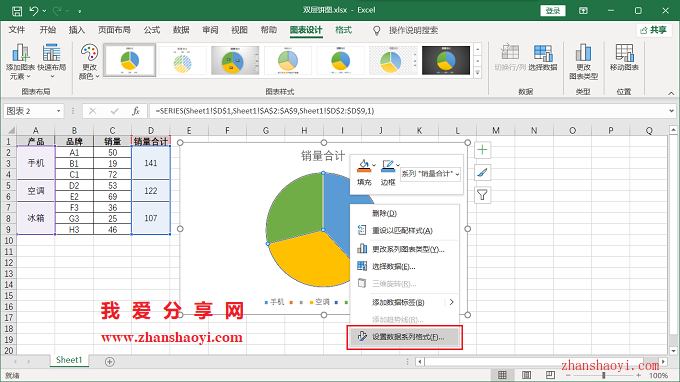Open the Chart Filters funnel button
Screen dimensions: 680x382
482,195
